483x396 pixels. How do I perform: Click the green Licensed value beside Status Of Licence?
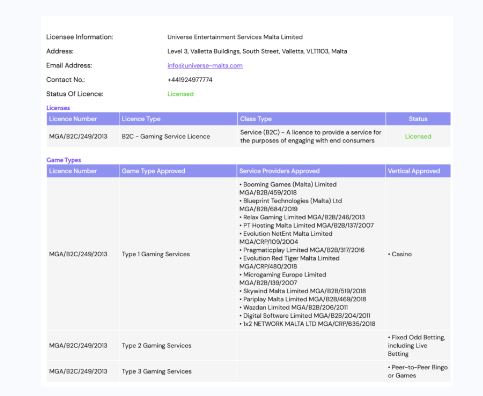[180, 94]
